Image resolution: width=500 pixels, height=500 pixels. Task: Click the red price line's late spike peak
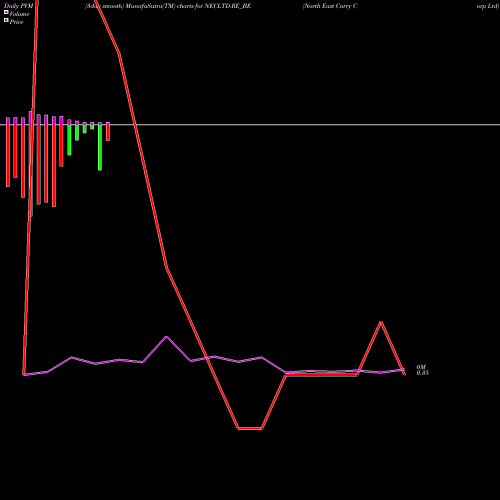tap(381, 322)
